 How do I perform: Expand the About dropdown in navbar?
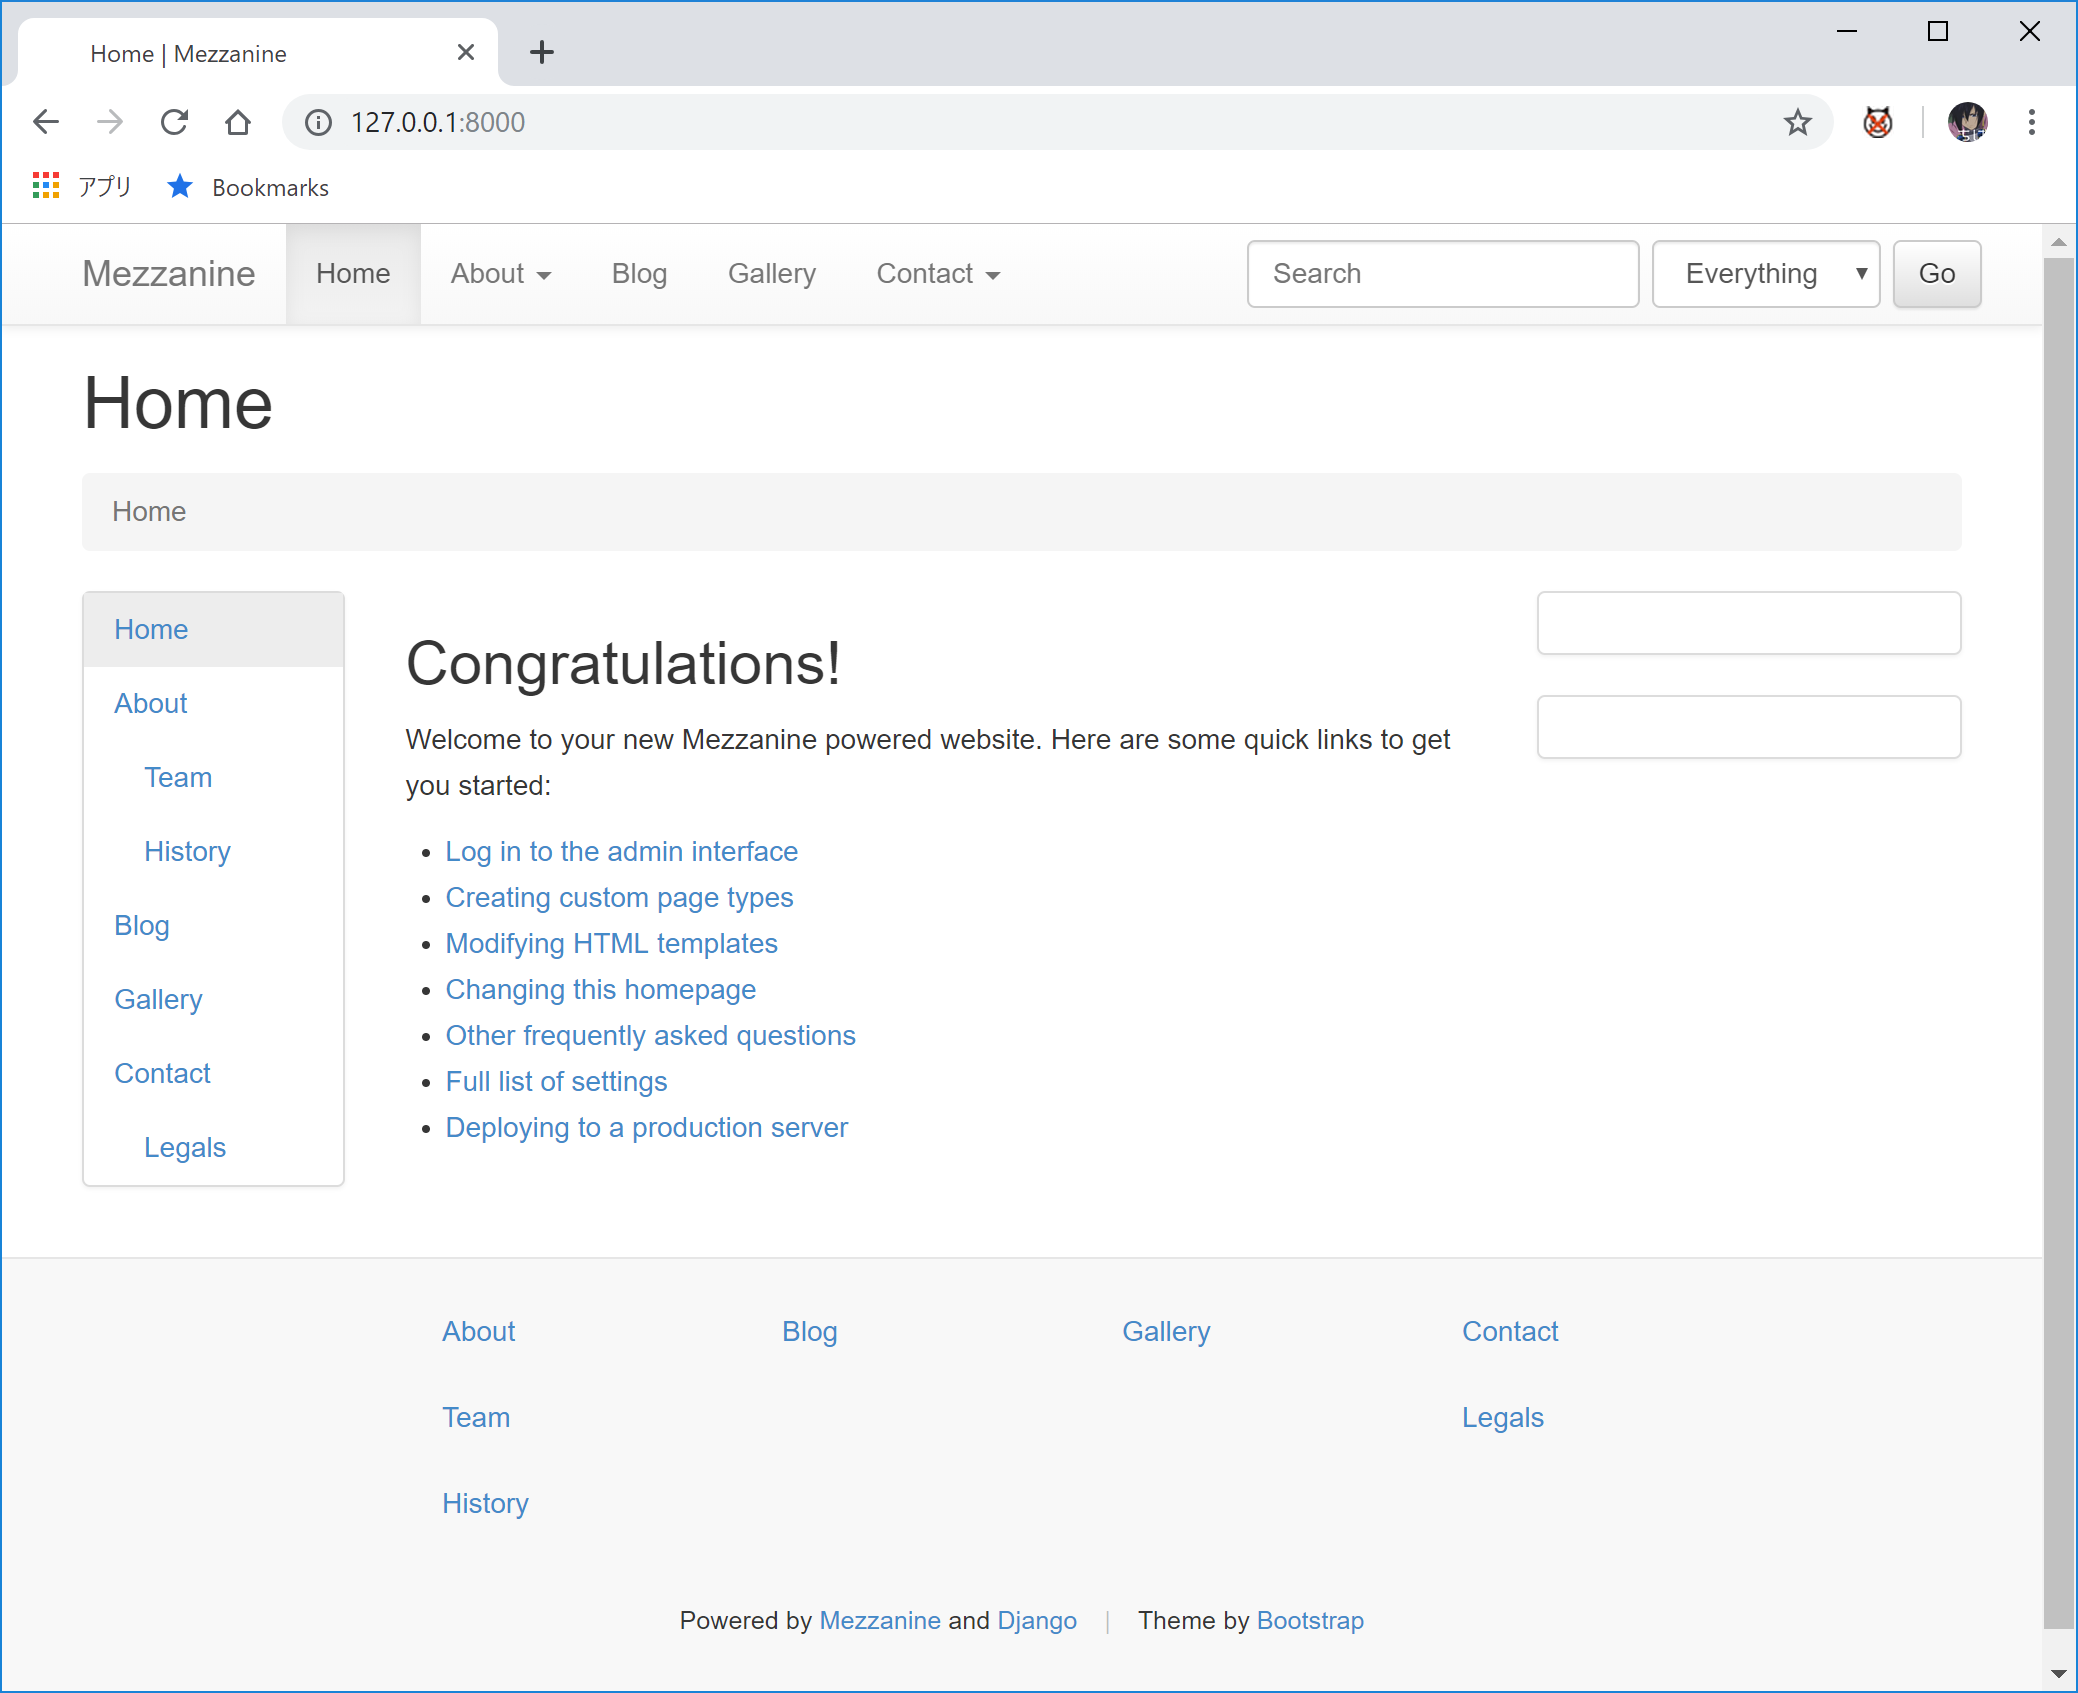pyautogui.click(x=500, y=274)
